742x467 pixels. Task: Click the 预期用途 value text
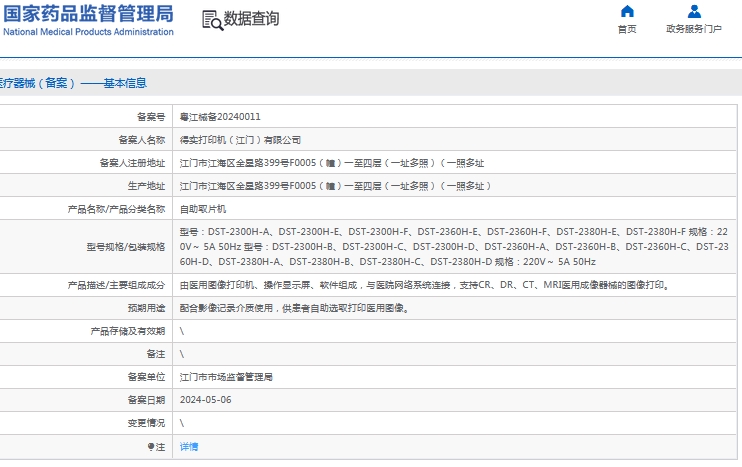[294, 308]
